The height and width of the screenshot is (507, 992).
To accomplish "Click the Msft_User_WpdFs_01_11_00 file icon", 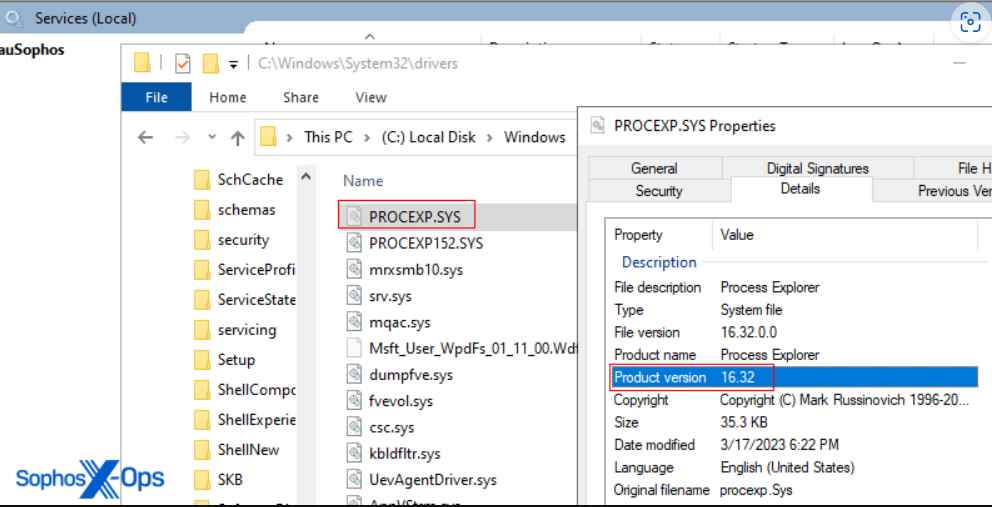I will [x=354, y=348].
